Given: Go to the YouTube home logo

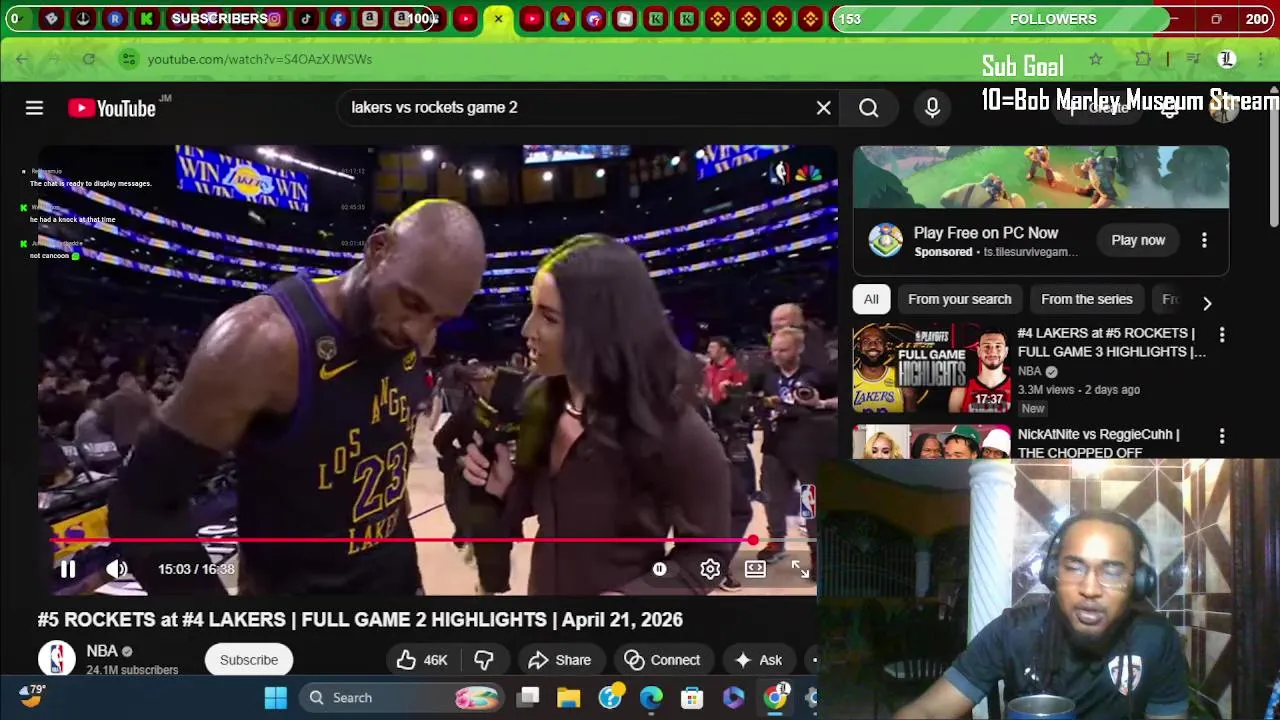Looking at the screenshot, I should 112,108.
